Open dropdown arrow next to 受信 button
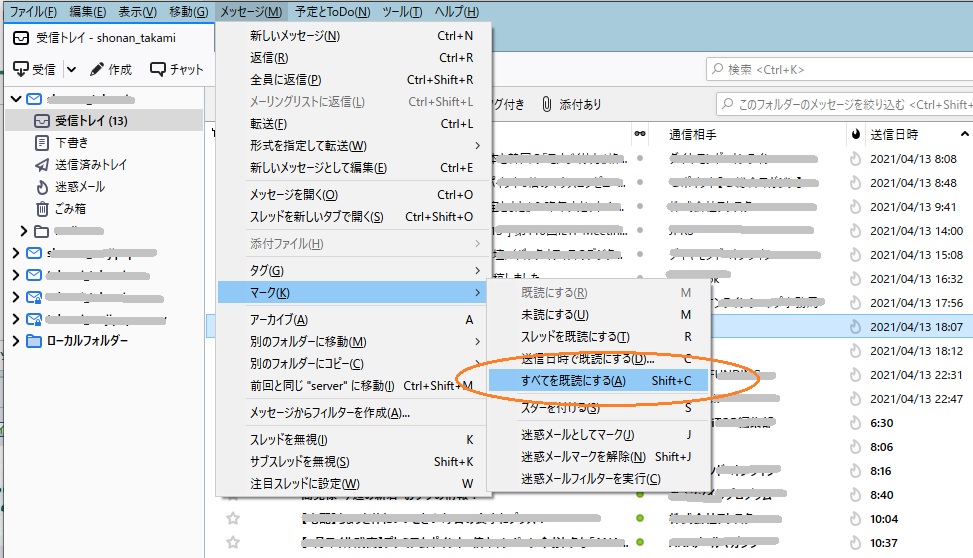Image resolution: width=973 pixels, height=558 pixels. [71, 69]
